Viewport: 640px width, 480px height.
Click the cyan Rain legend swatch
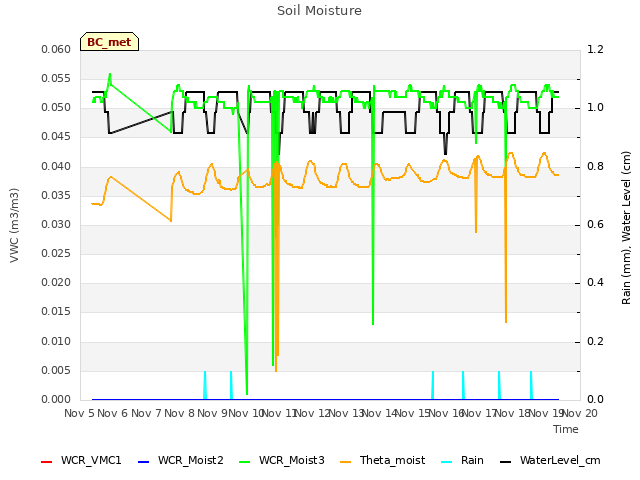point(447,462)
